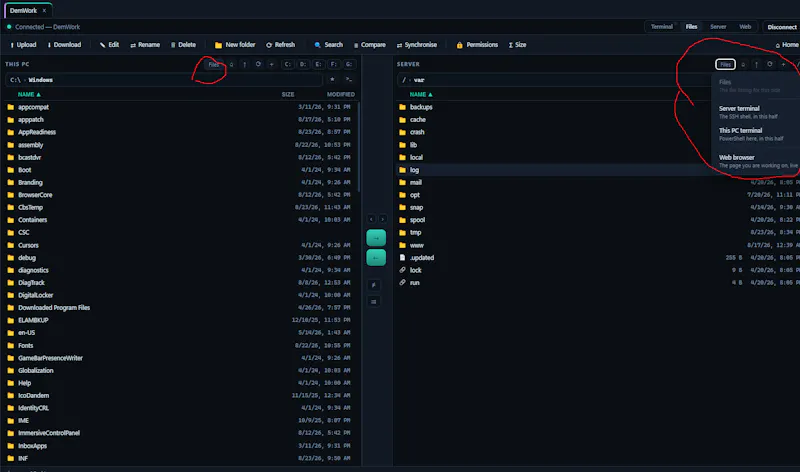Click the plus icon in the This PC pane
Viewport: 800px width, 472px height.
click(271, 64)
